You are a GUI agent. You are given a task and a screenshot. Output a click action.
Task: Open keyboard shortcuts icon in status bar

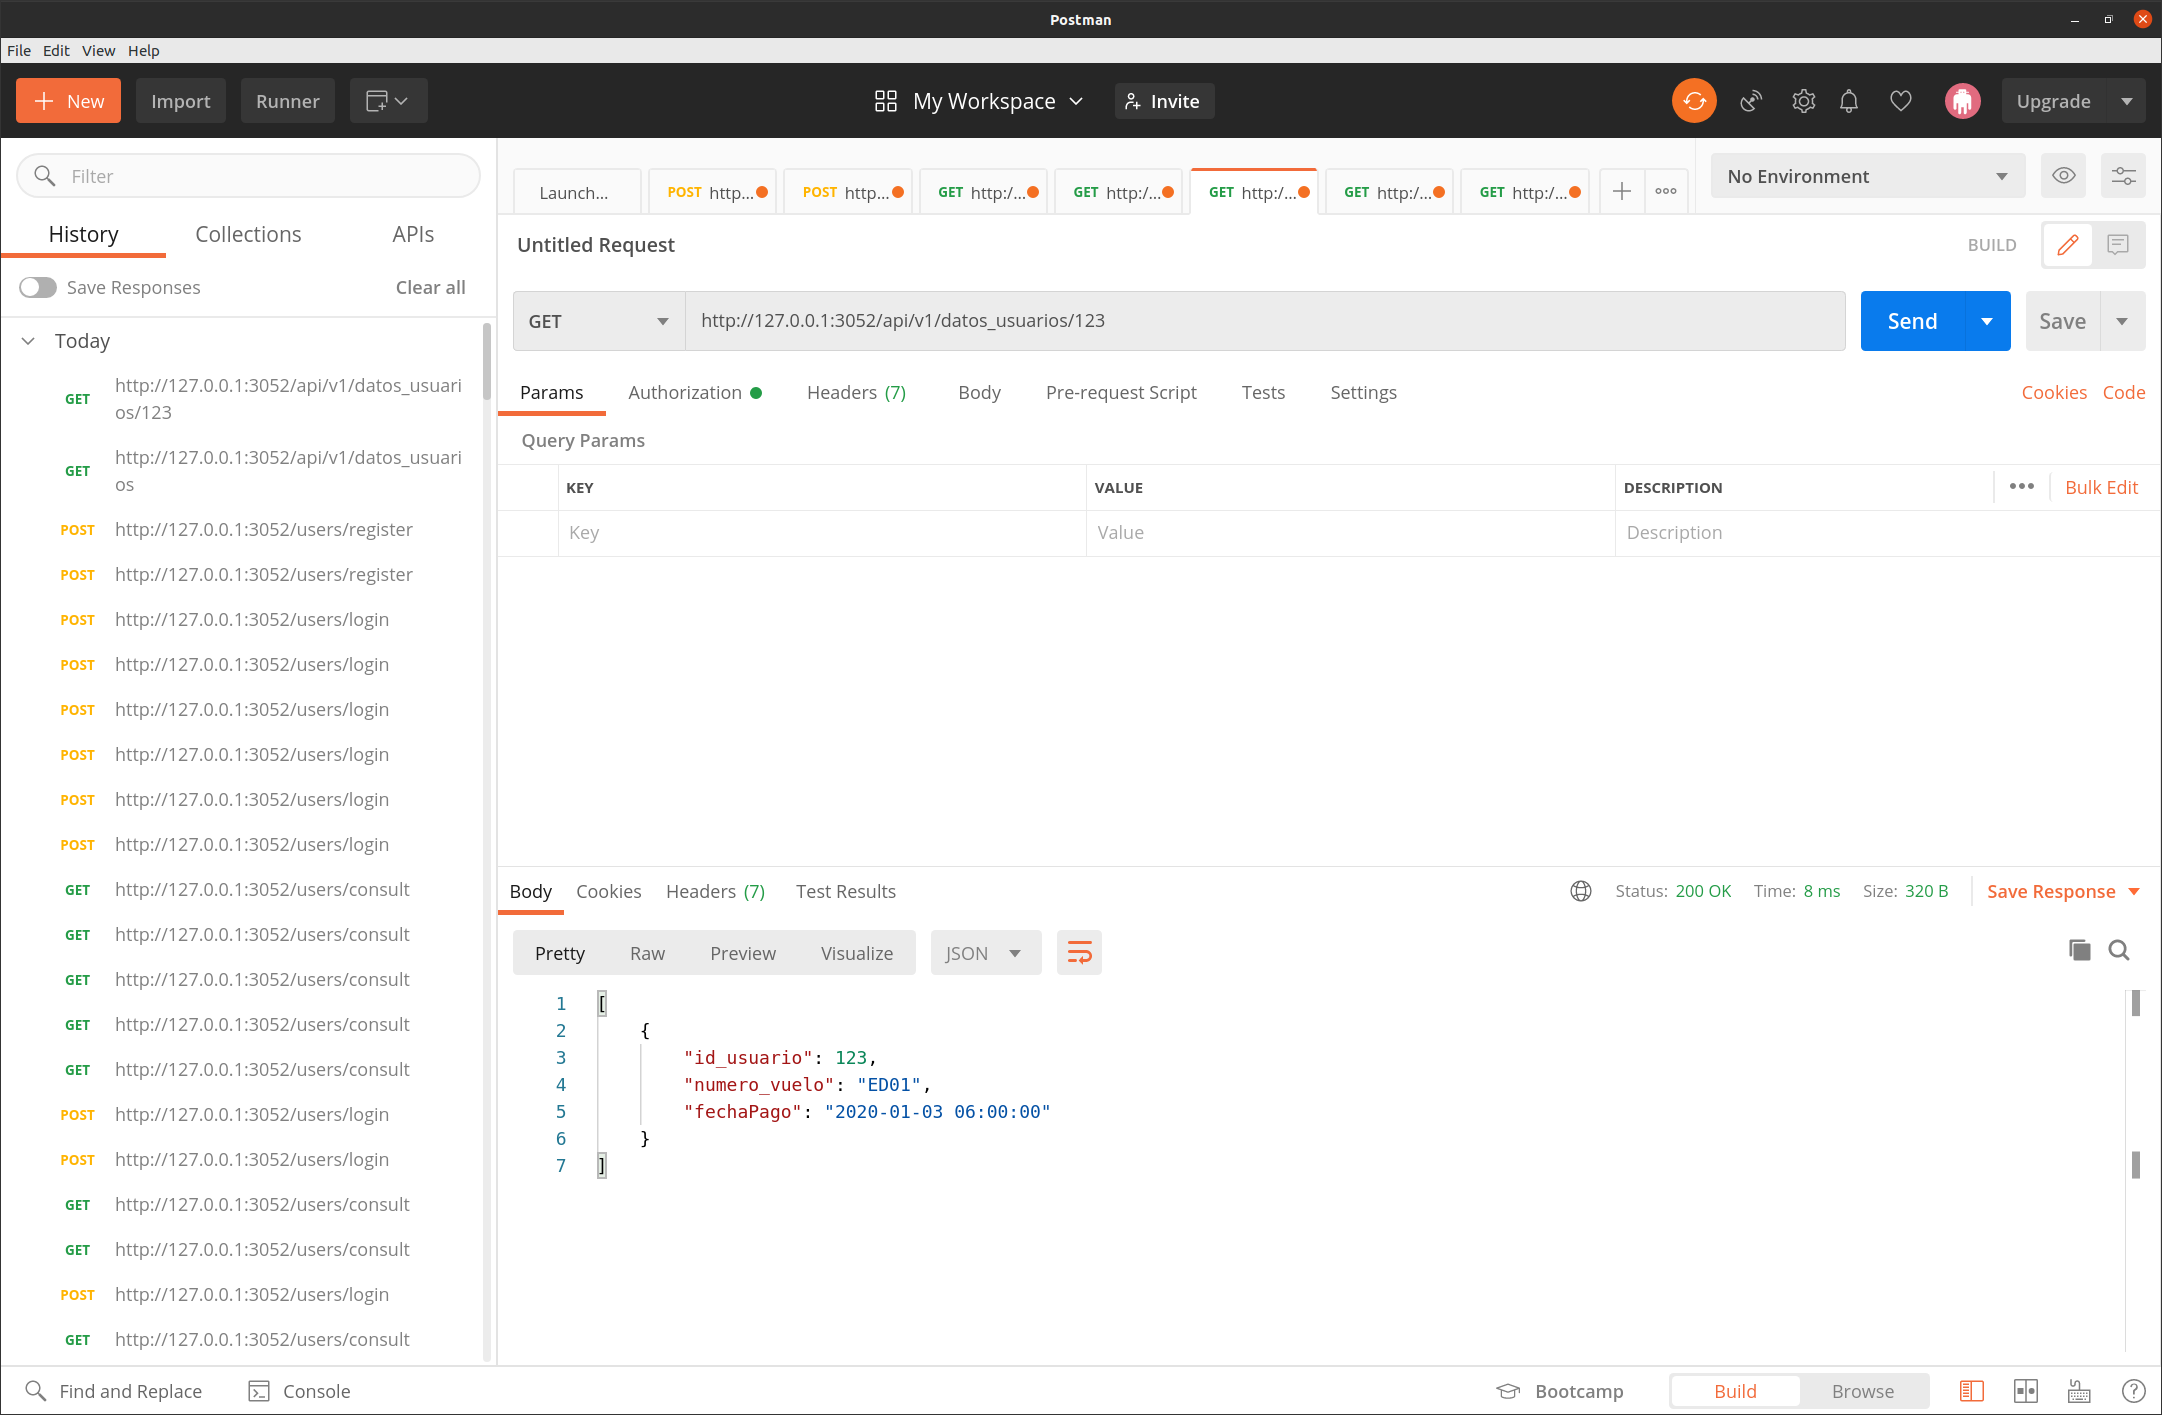2079,1391
